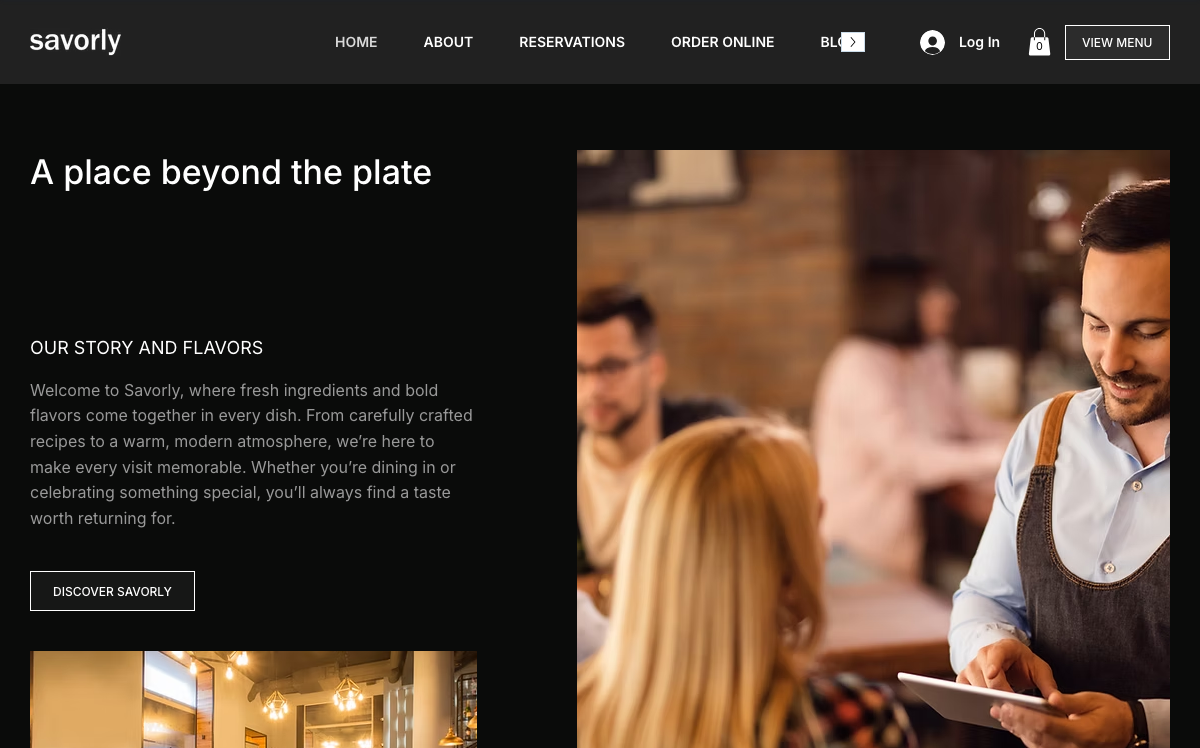The image size is (1200, 748).
Task: Click the Log In link
Action: click(979, 42)
